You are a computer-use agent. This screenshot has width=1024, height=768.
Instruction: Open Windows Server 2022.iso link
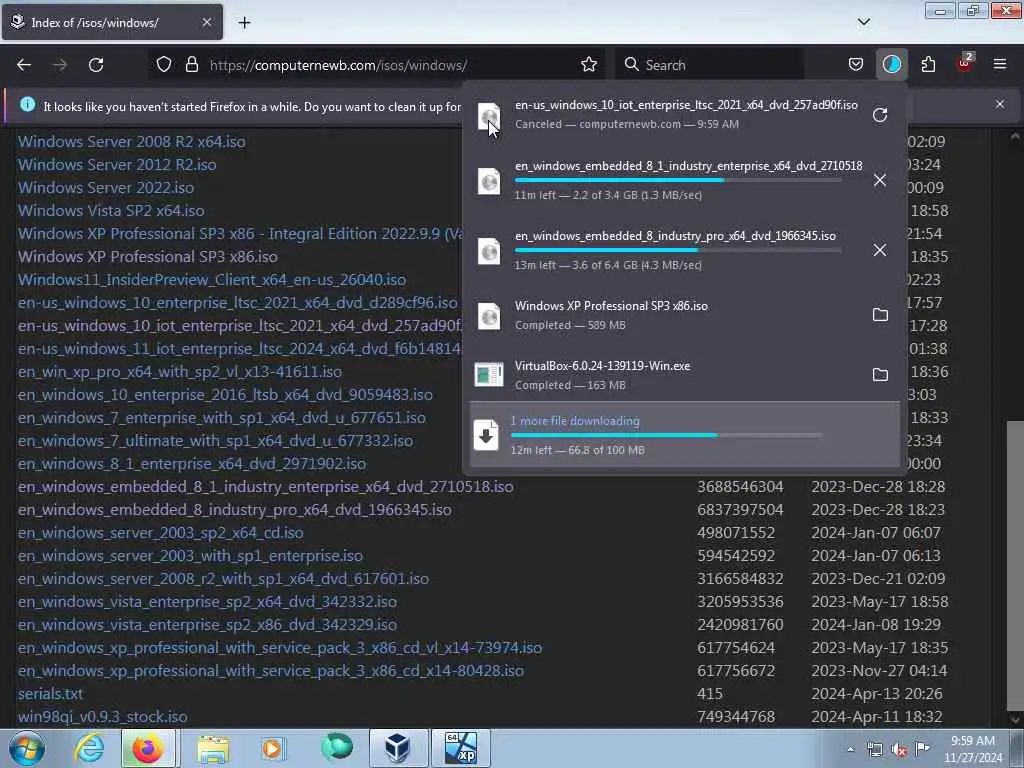click(106, 187)
